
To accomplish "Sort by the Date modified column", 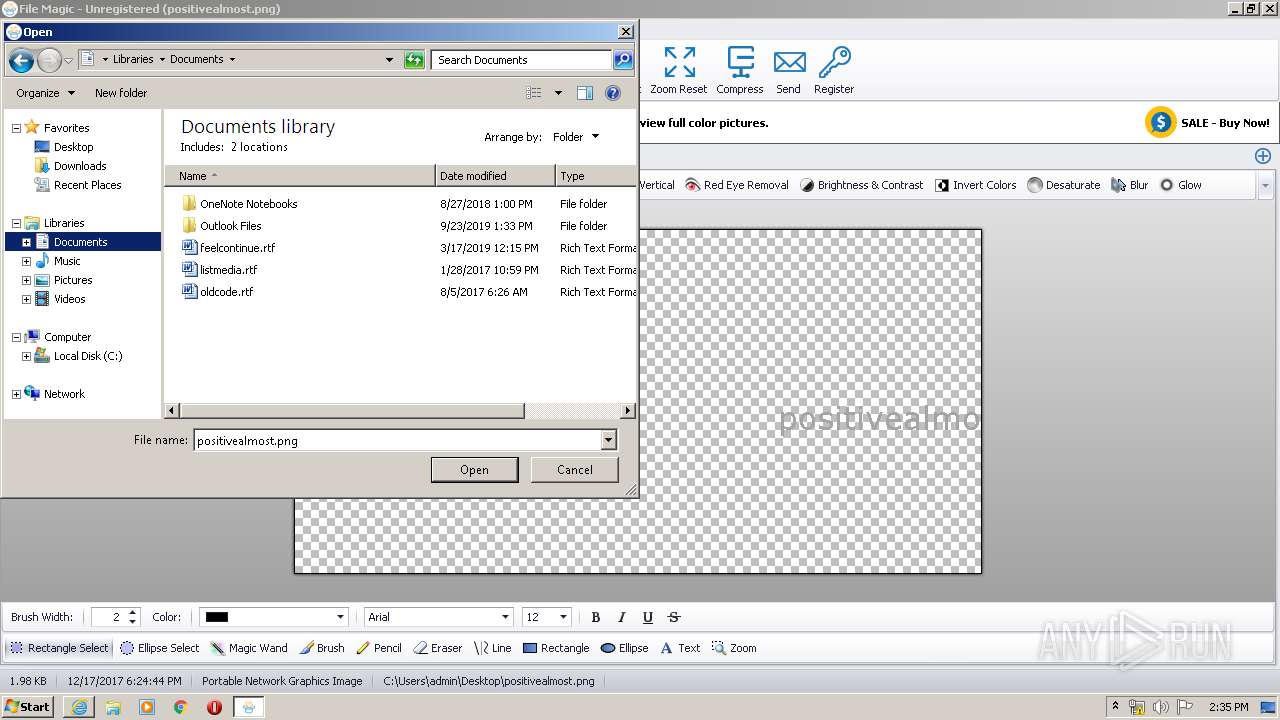I will [495, 176].
